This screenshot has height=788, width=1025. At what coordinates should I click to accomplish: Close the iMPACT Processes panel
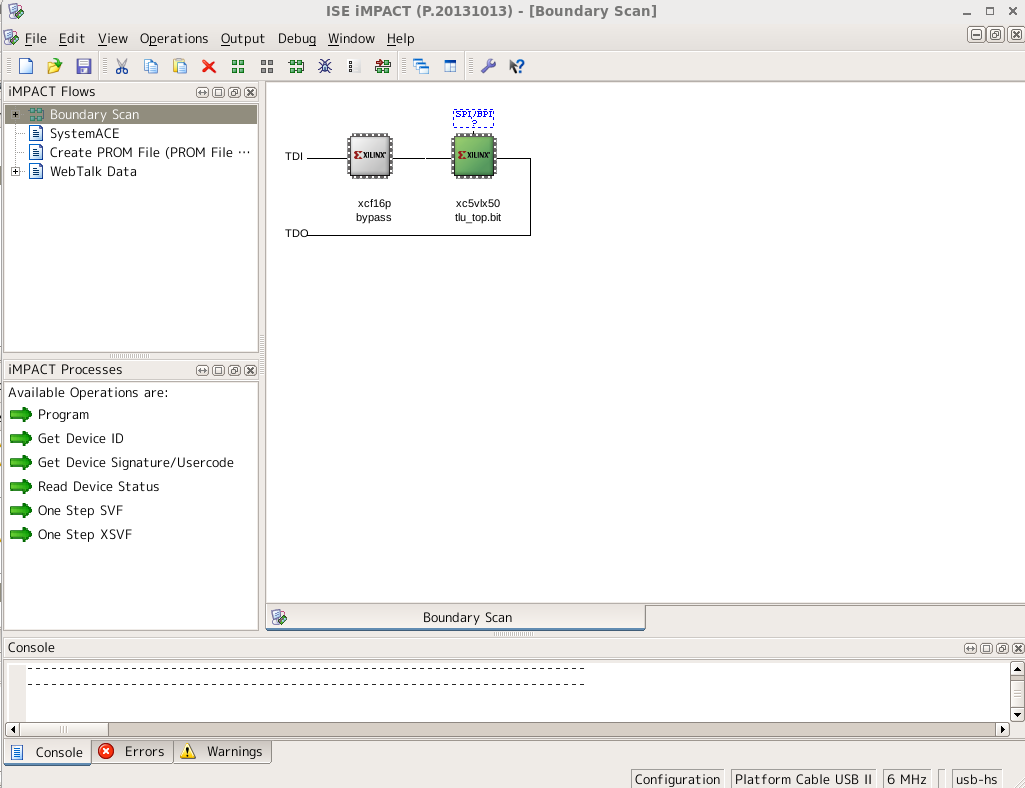(x=250, y=371)
